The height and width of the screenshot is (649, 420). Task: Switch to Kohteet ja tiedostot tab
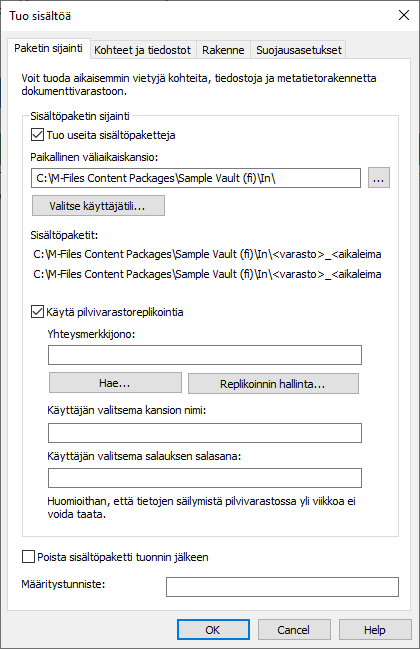point(142,50)
